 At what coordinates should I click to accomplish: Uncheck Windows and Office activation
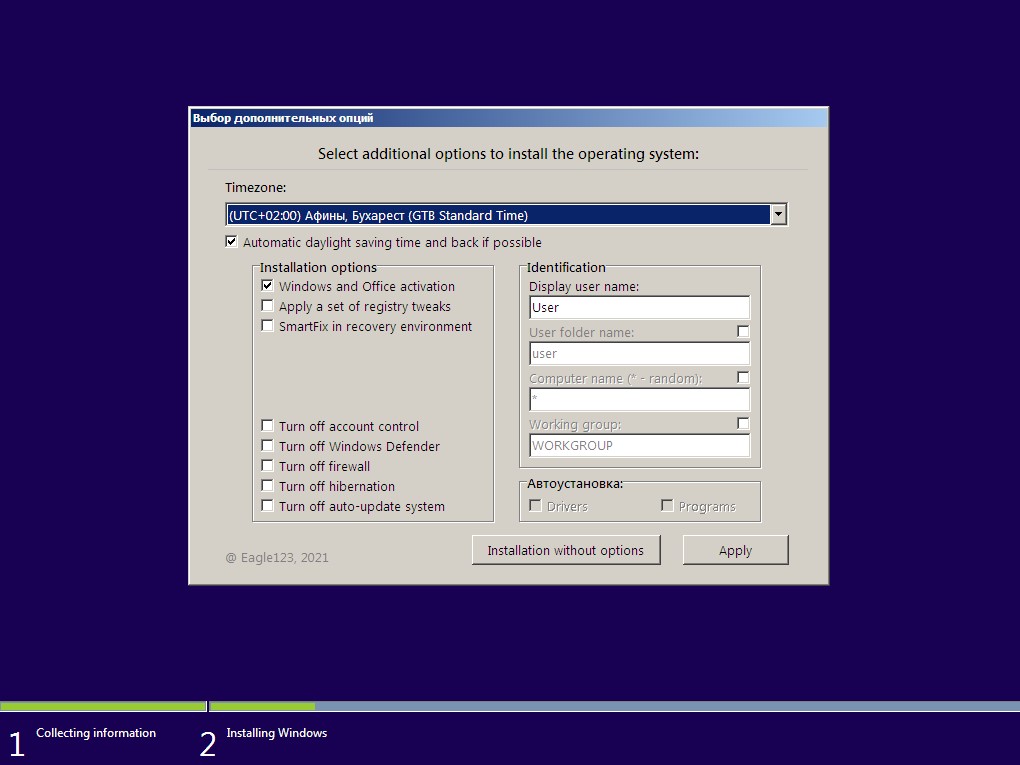pyautogui.click(x=267, y=286)
